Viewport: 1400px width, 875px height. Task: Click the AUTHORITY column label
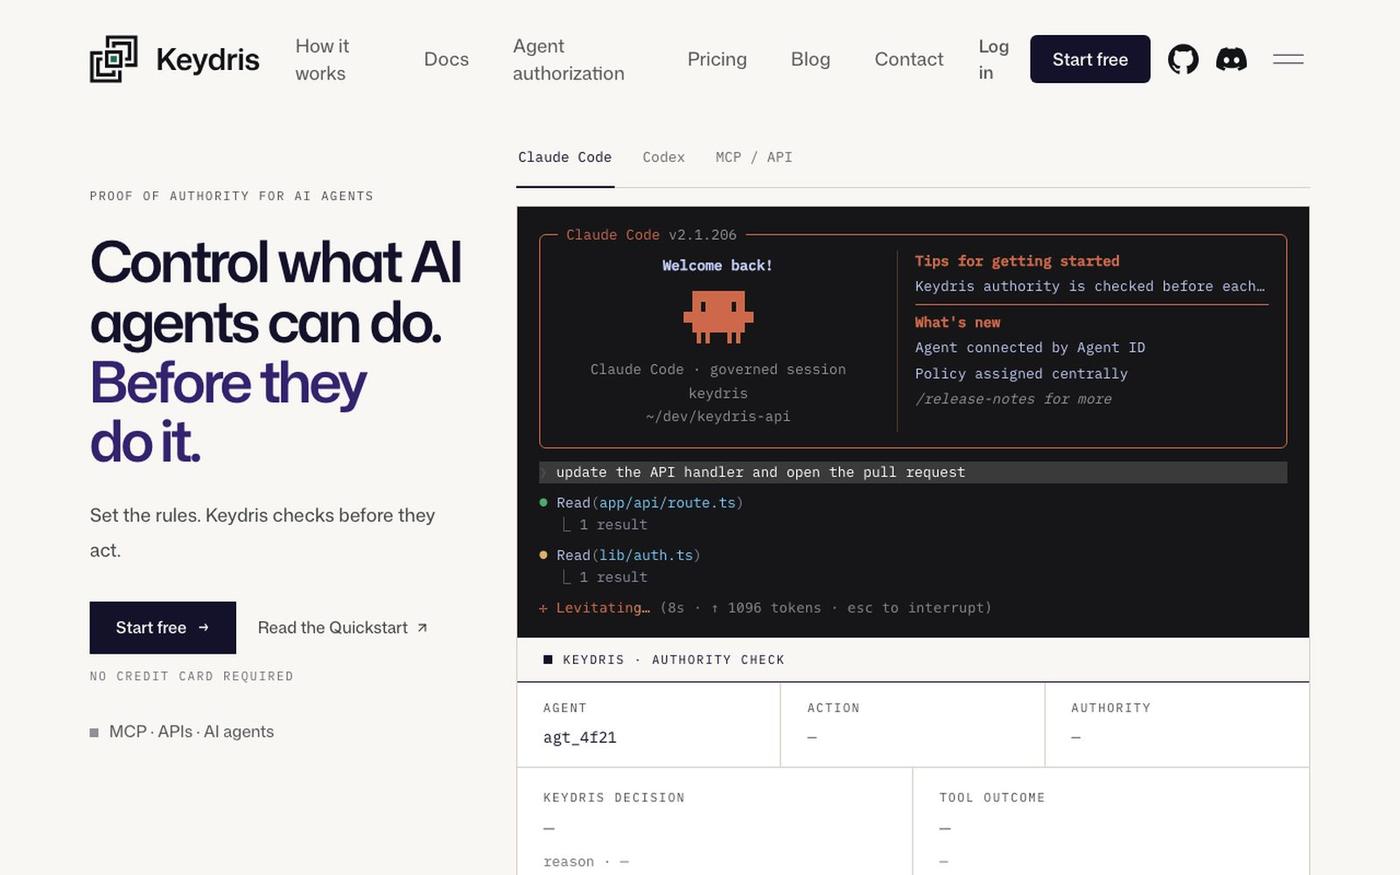click(x=1111, y=708)
